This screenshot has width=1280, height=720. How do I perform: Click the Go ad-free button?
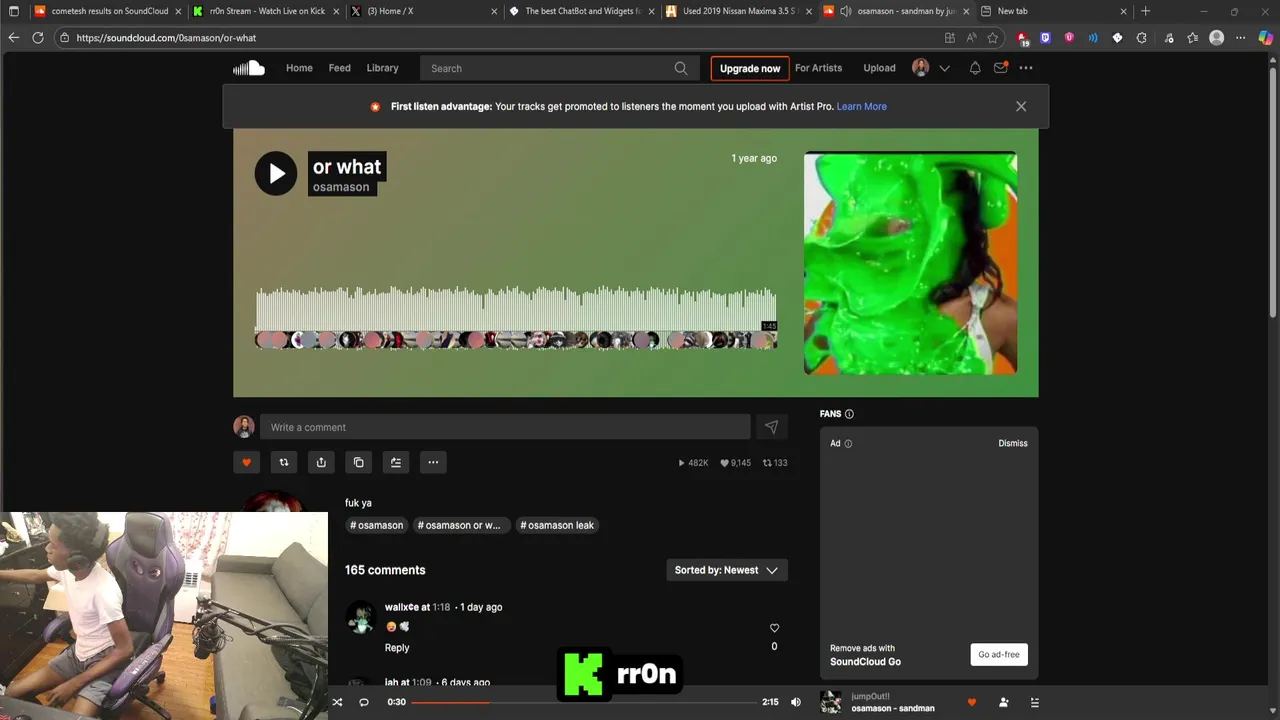pyautogui.click(x=999, y=654)
